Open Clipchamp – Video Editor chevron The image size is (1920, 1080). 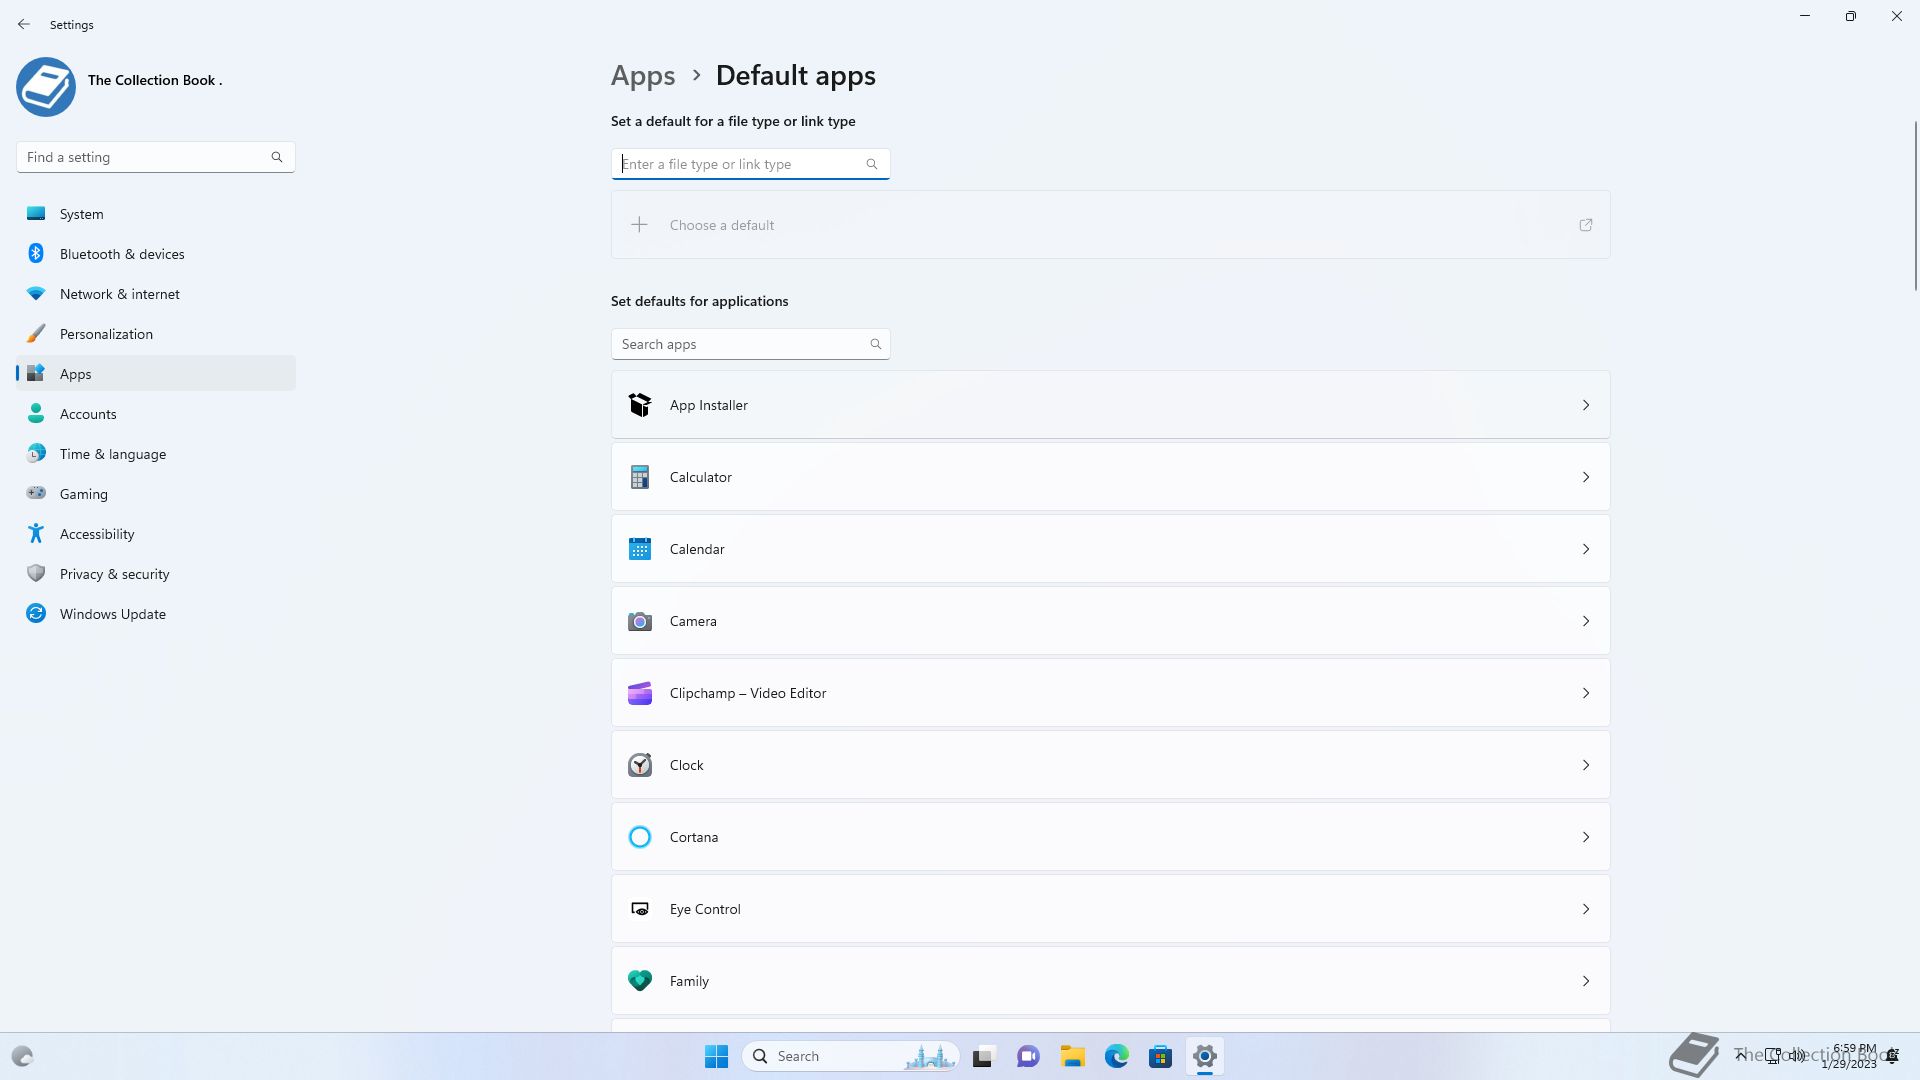tap(1586, 693)
